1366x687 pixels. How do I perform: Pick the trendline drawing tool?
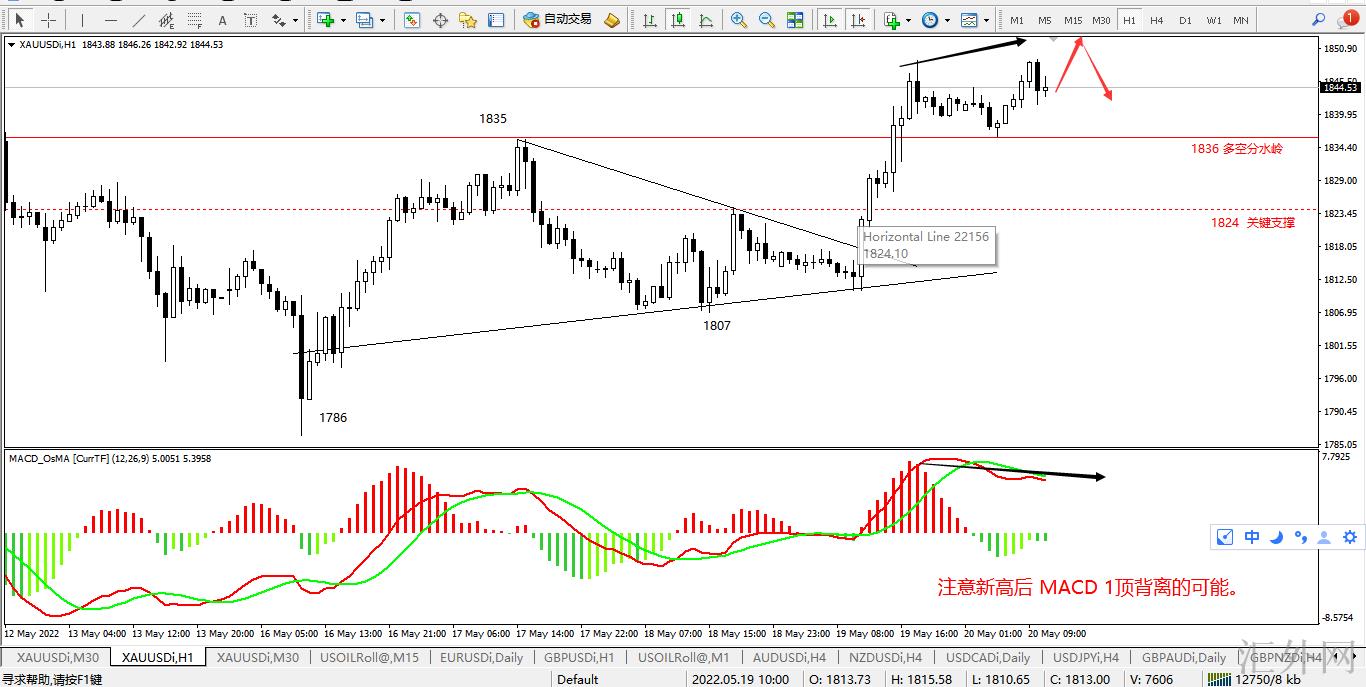(x=138, y=20)
